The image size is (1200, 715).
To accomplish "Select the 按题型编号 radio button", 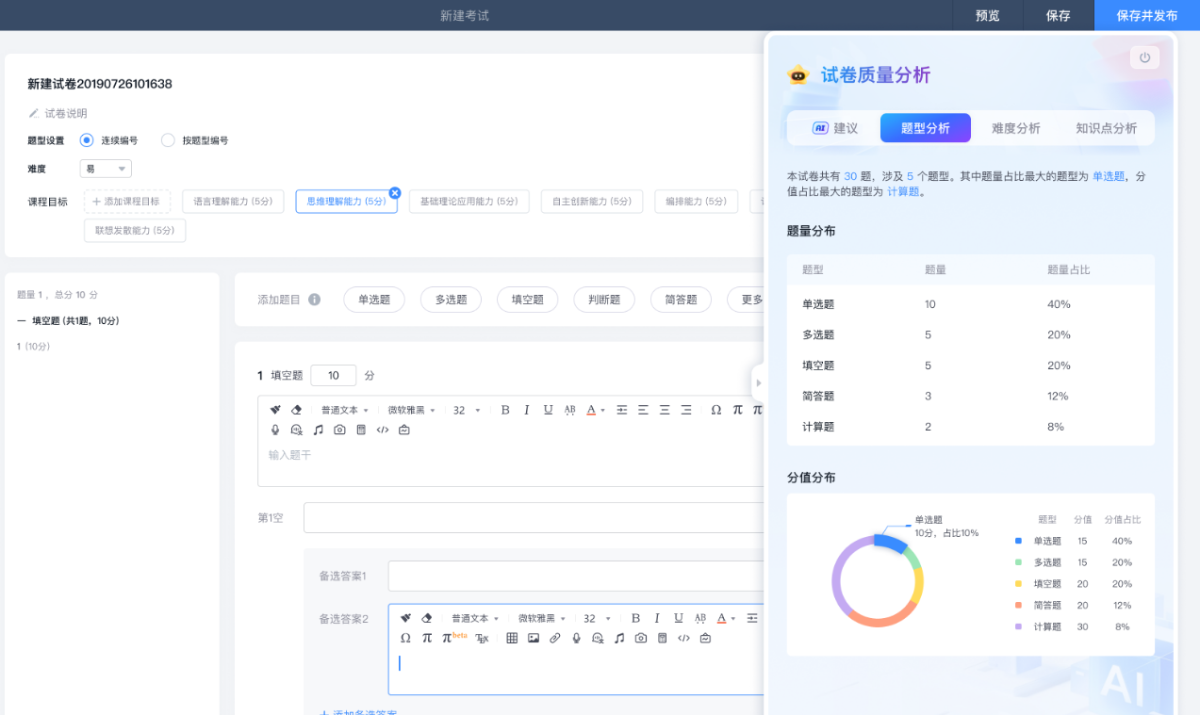I will tap(168, 140).
